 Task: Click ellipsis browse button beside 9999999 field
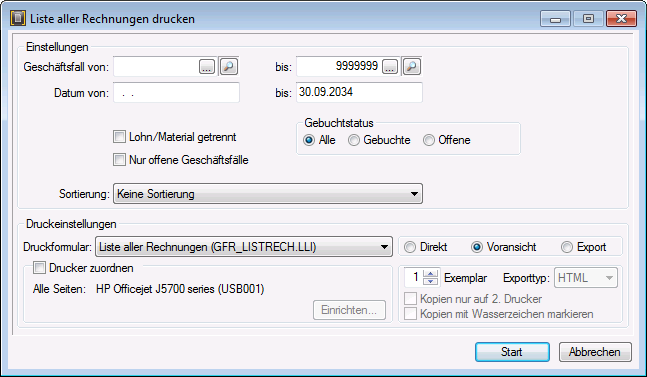(x=390, y=66)
